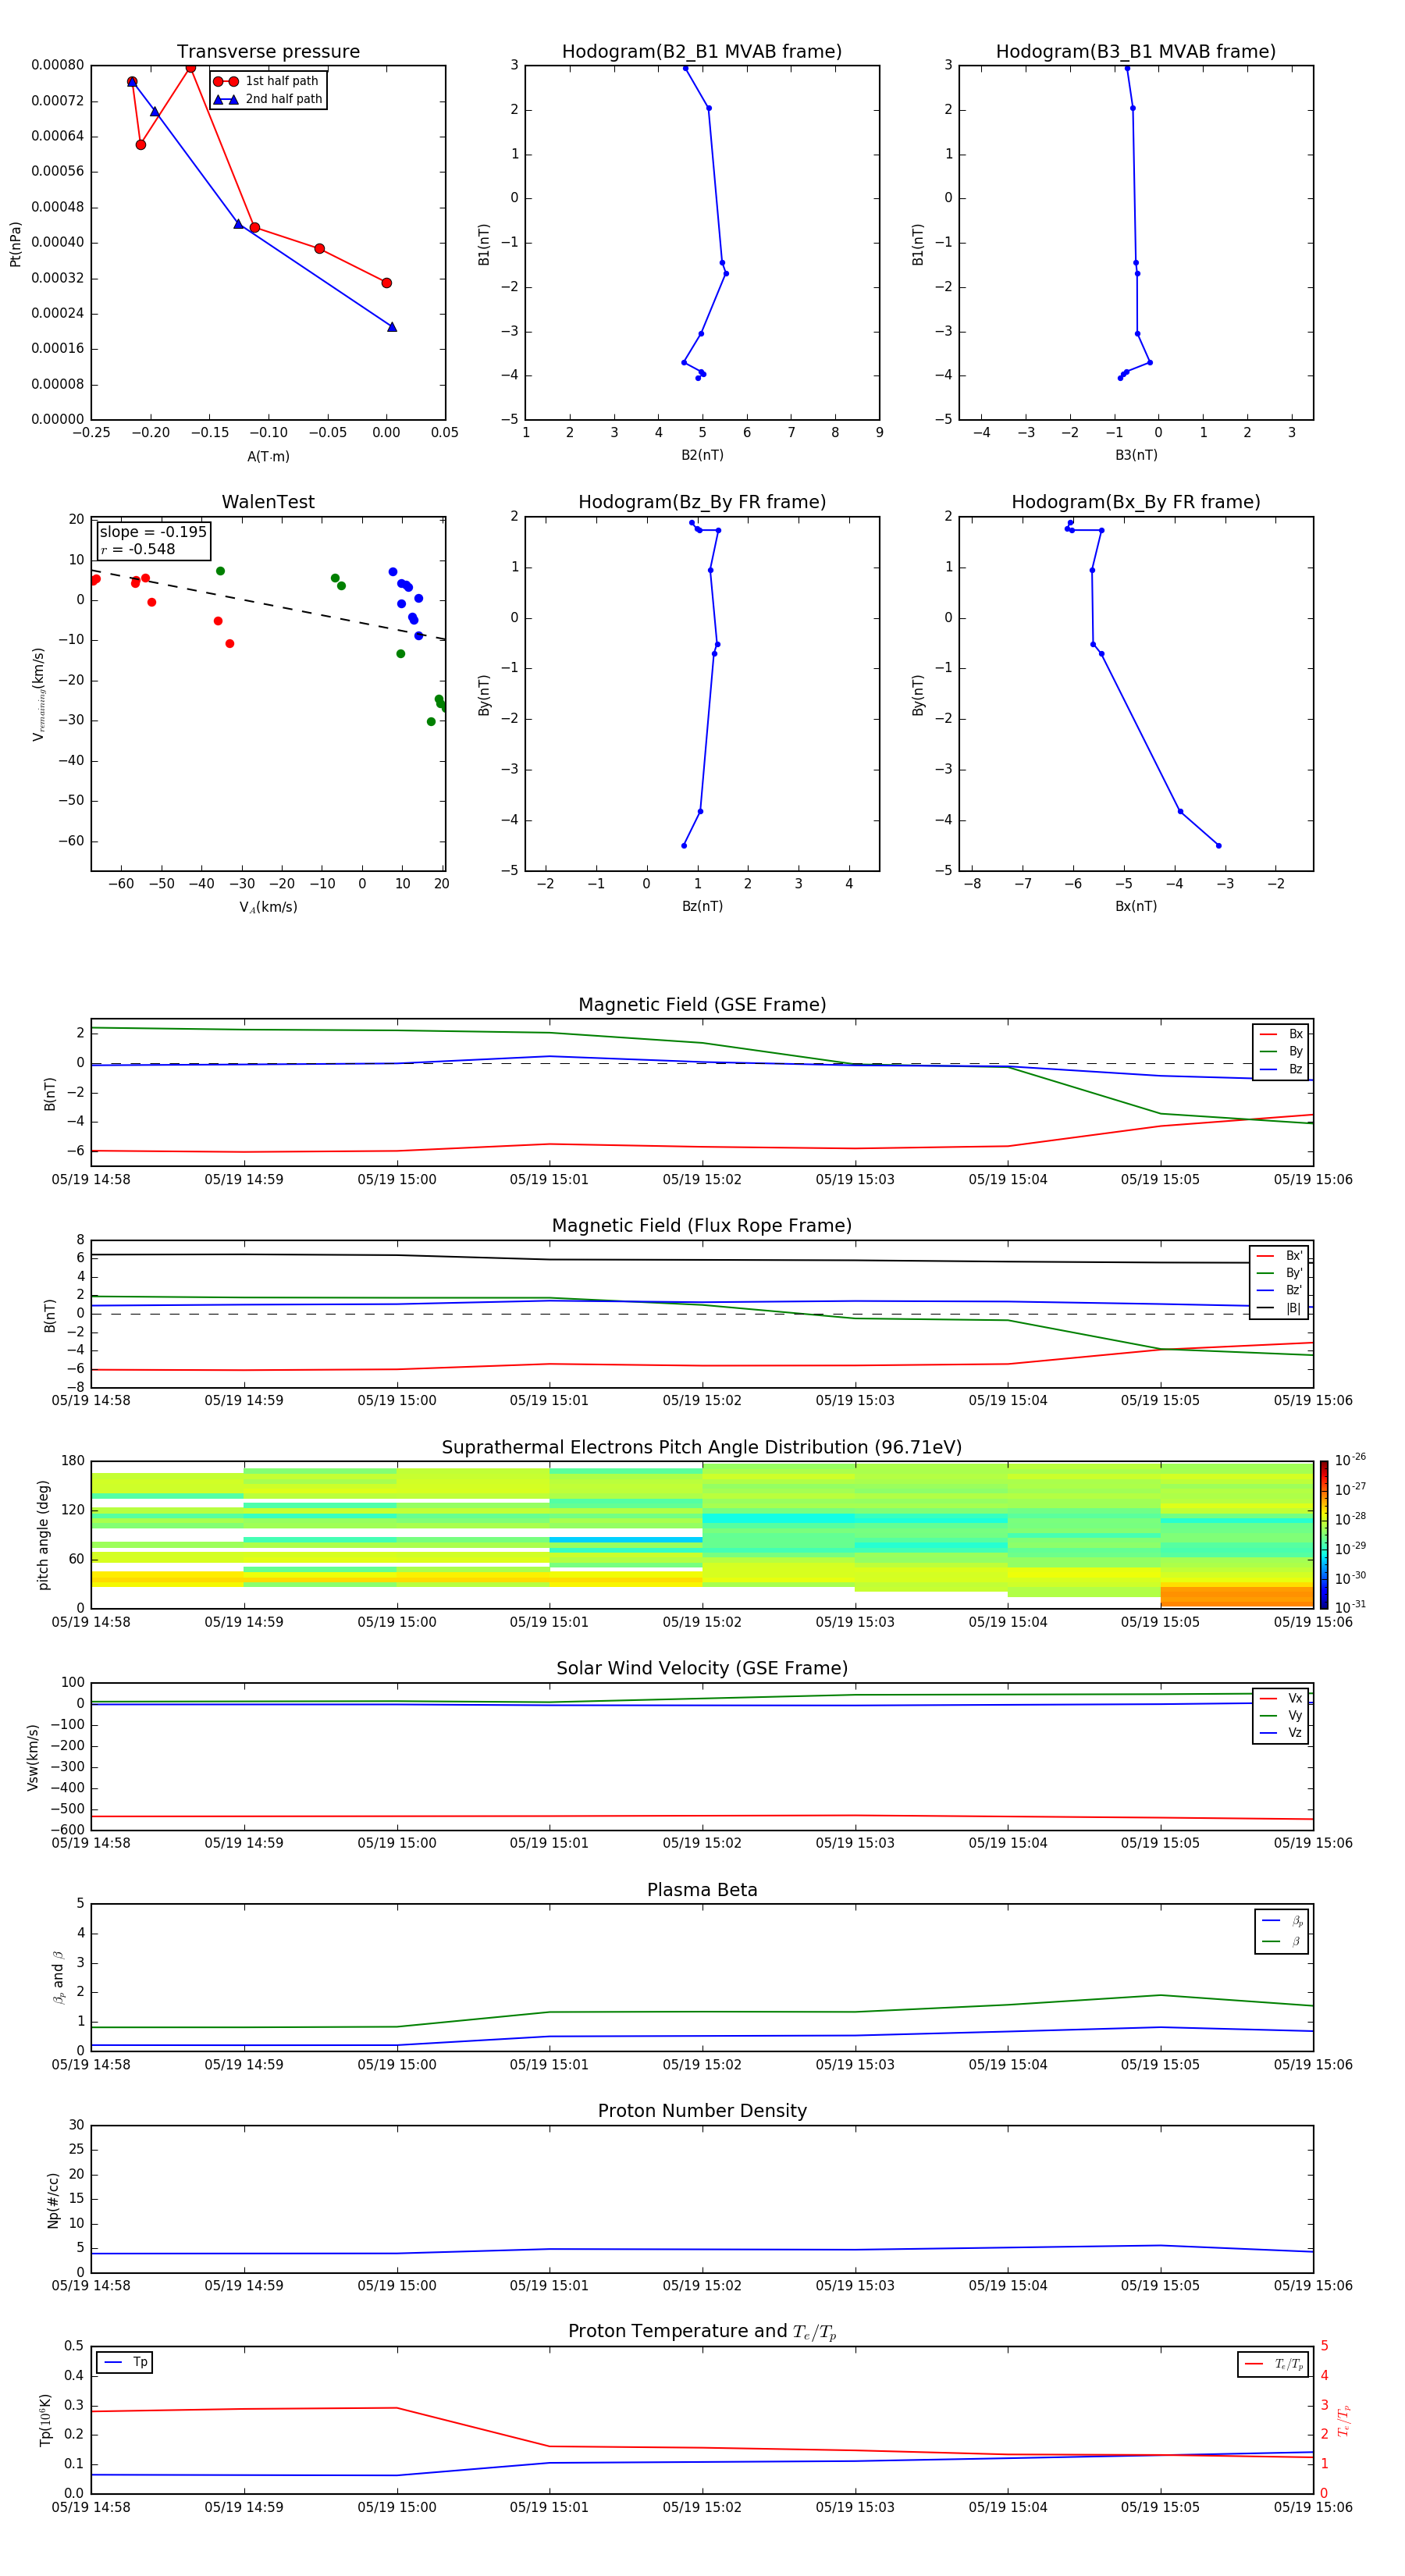The height and width of the screenshot is (2576, 1405).
Task: Click the "Transverse pressure" plot title
Action: click(x=268, y=52)
